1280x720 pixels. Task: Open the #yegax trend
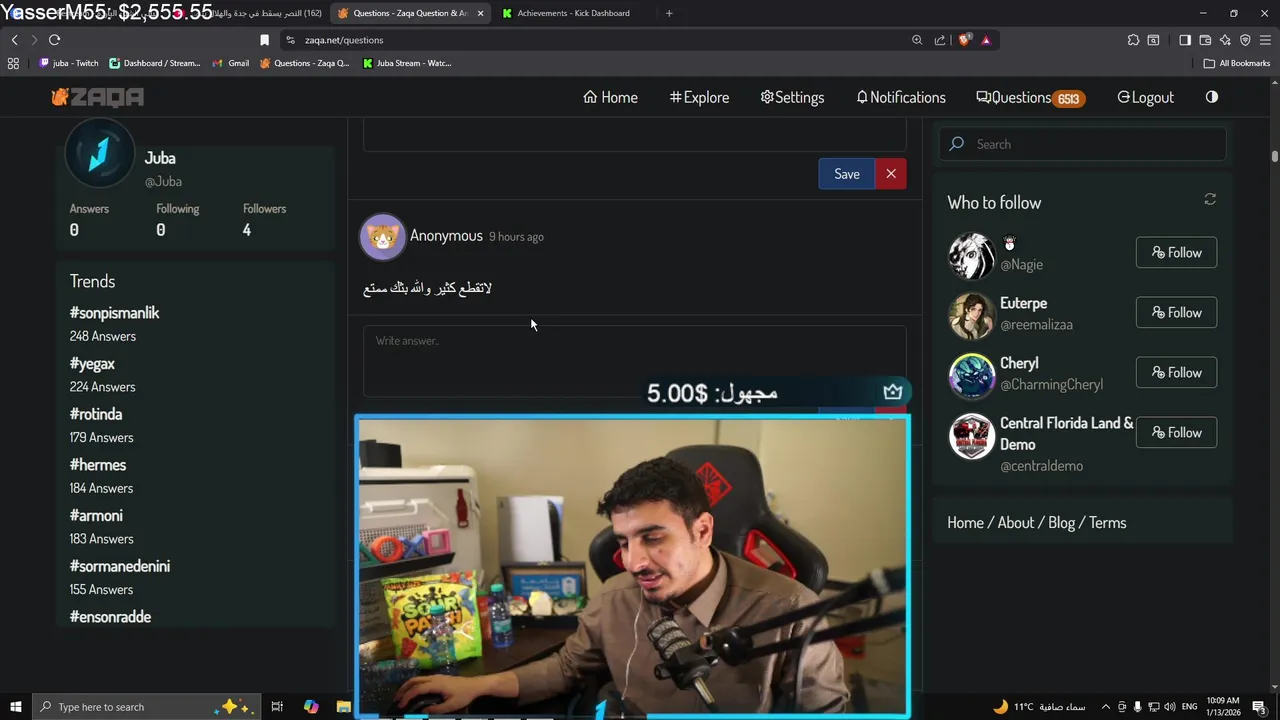92,364
